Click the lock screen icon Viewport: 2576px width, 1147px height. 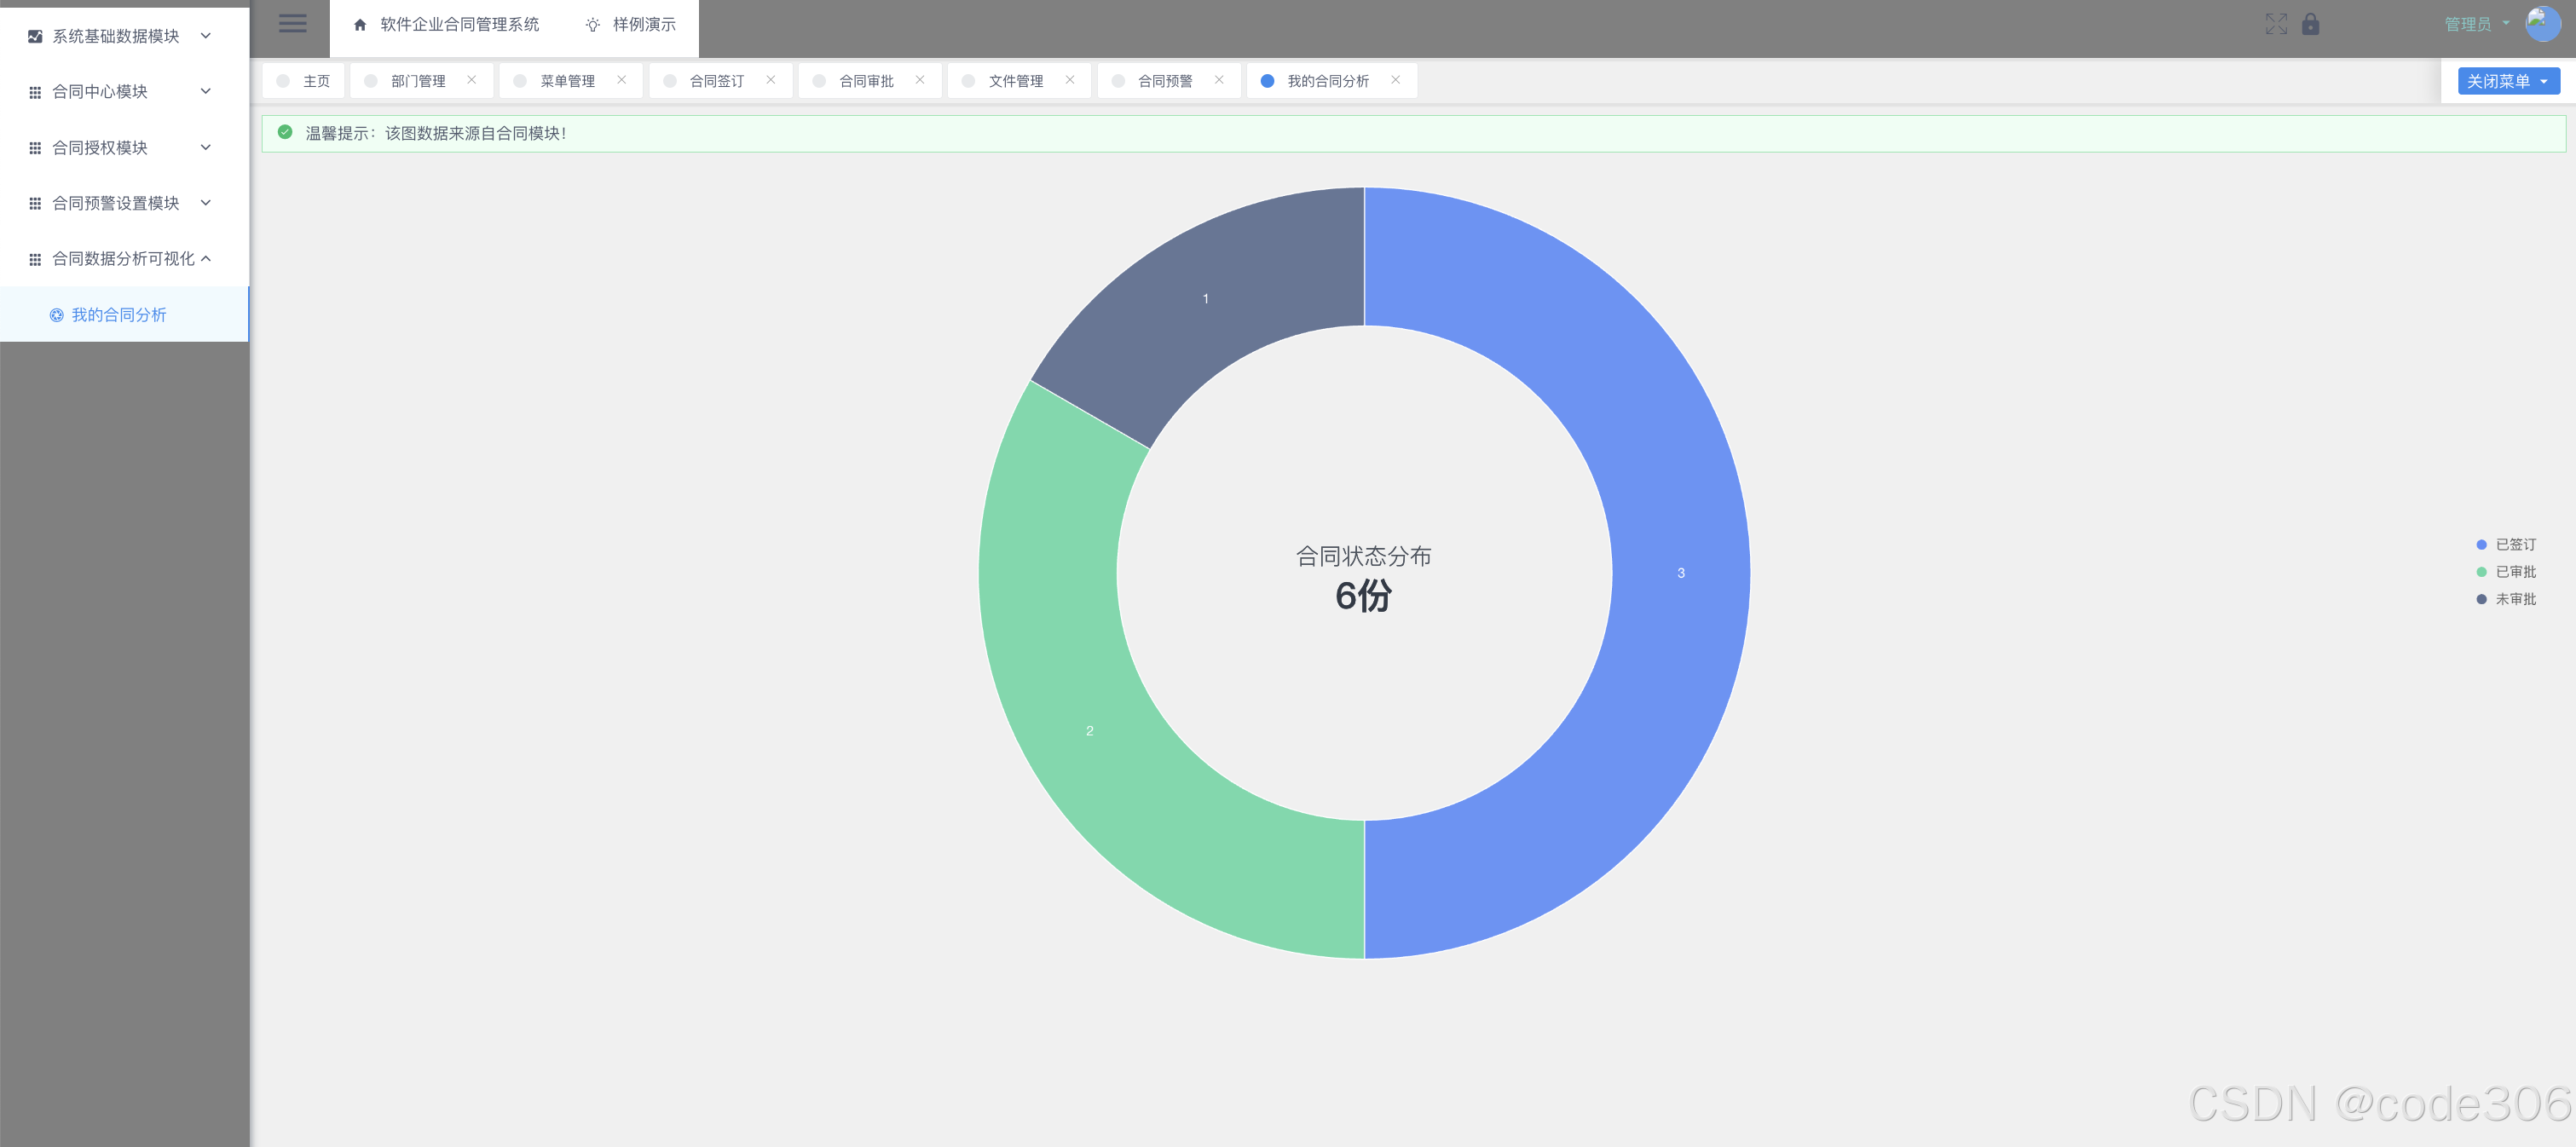[2310, 24]
